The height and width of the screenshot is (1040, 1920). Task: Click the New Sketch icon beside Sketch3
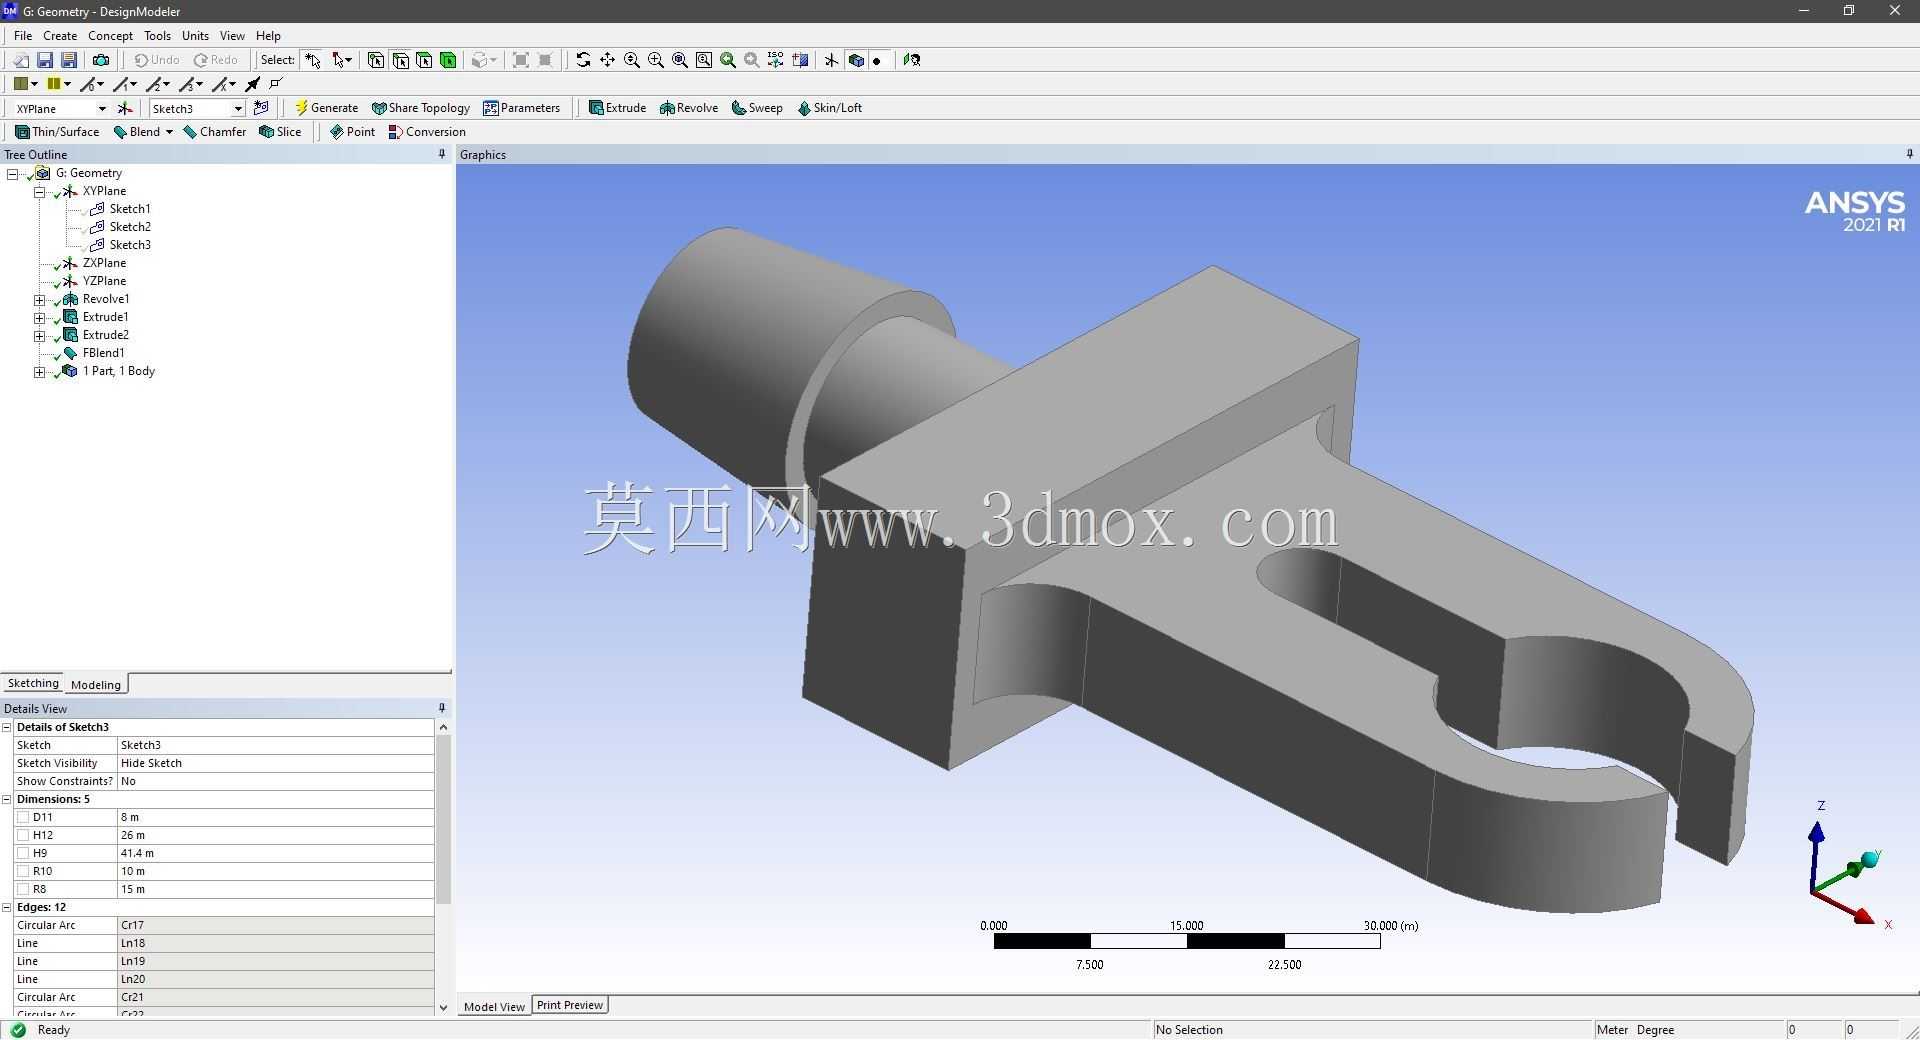(x=261, y=108)
